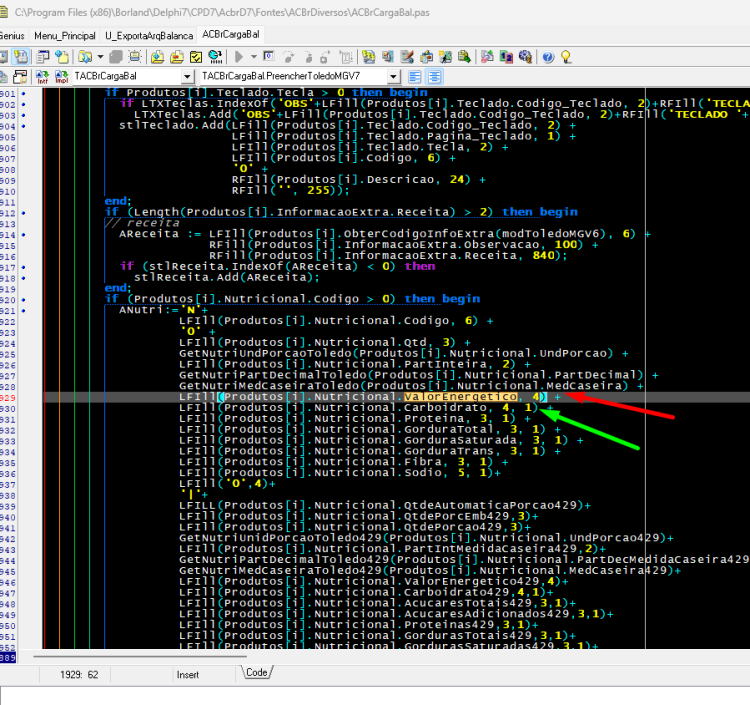
Task: Expand the Run button dropdown arrow
Action: point(254,57)
